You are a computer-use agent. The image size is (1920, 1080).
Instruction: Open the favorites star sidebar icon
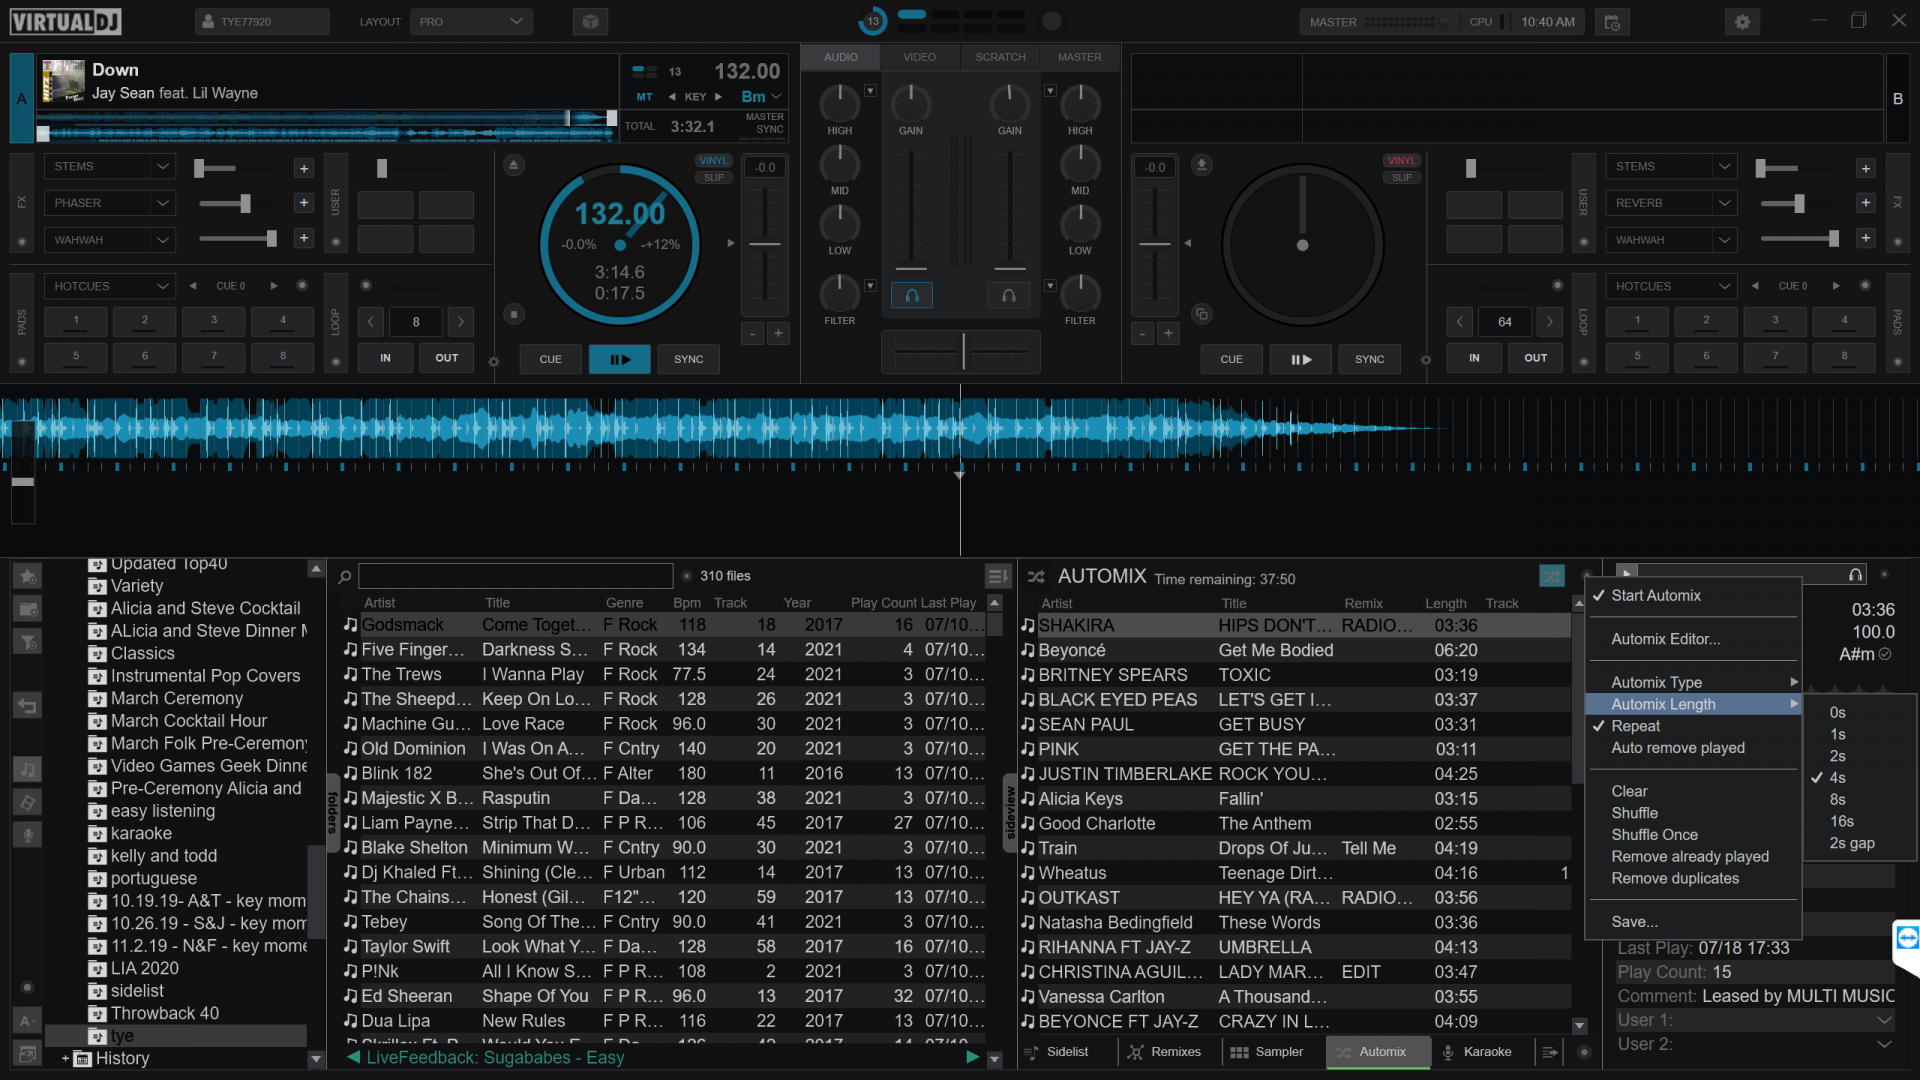pyautogui.click(x=28, y=576)
